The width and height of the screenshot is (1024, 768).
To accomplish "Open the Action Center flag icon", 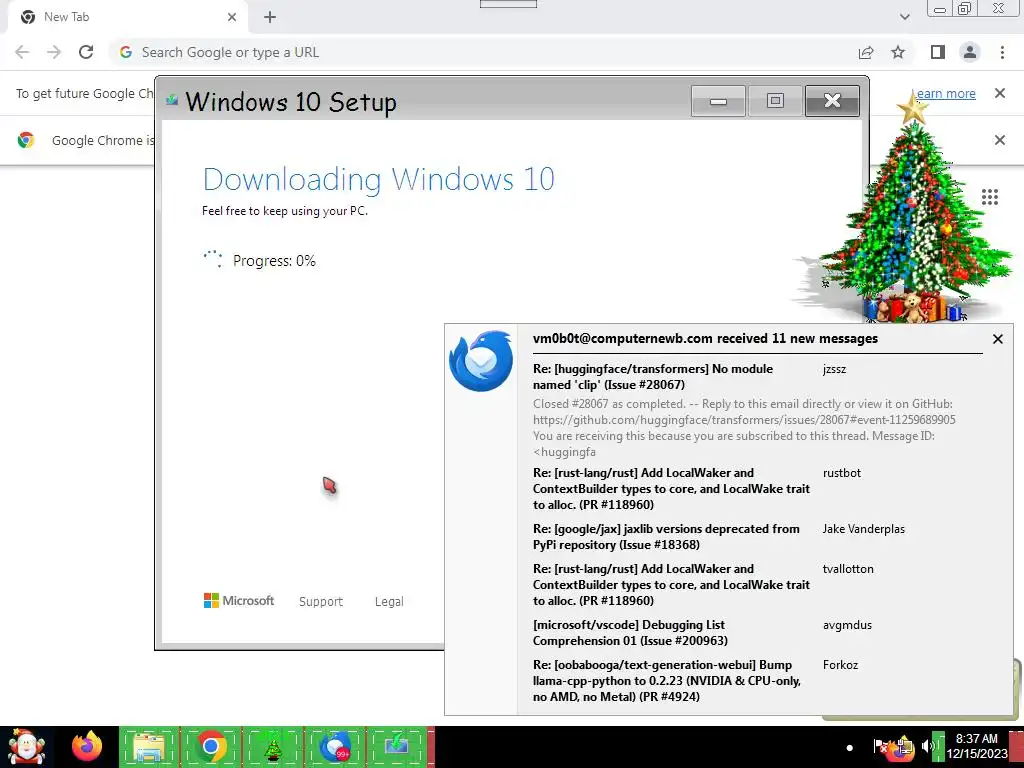I will [880, 746].
